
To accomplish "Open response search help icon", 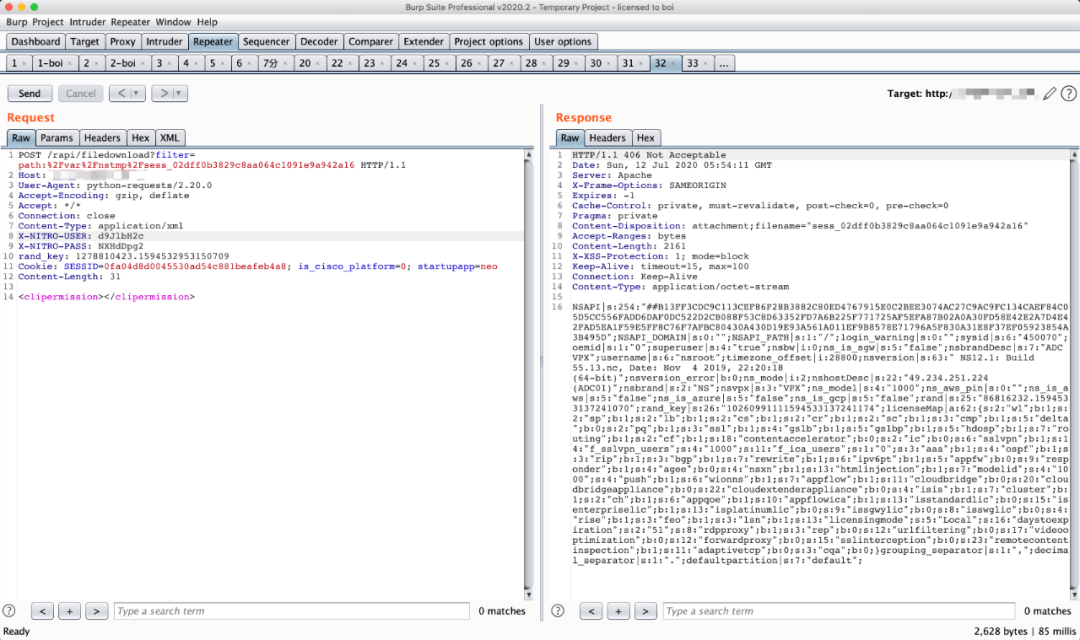I will [558, 610].
